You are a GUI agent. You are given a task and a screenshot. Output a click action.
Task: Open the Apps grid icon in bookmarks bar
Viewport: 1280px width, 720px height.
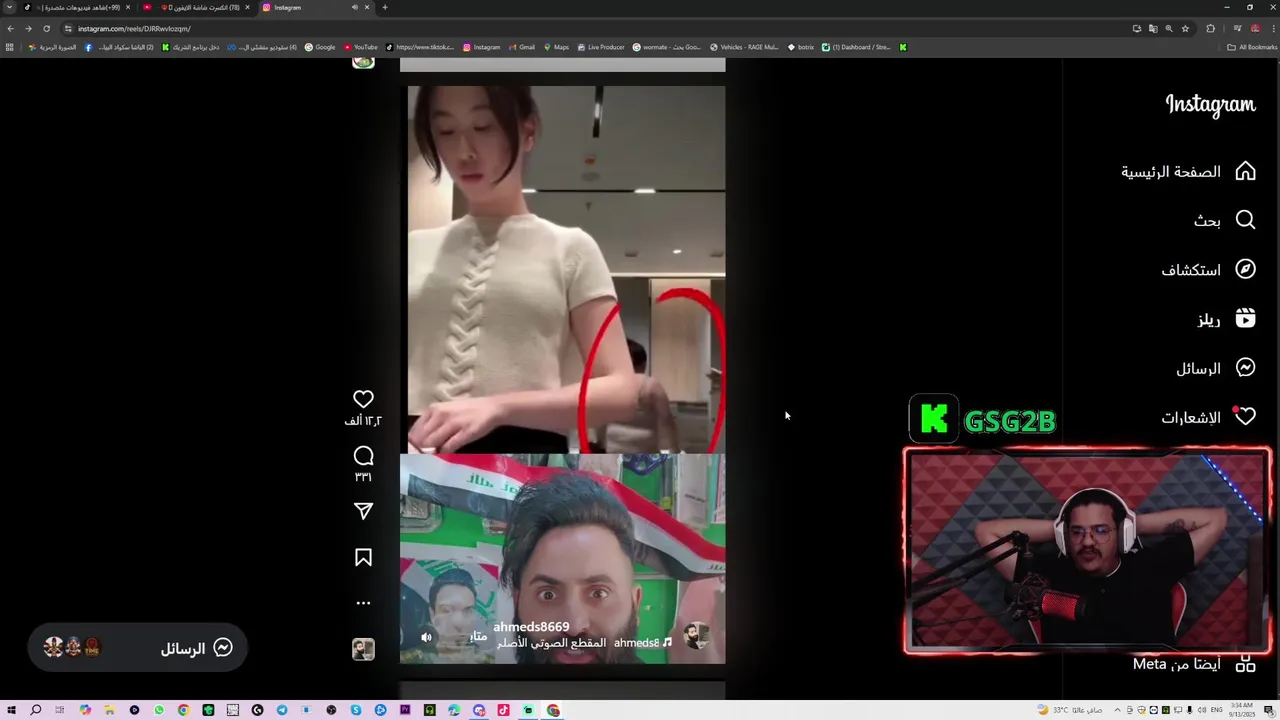click(x=10, y=47)
